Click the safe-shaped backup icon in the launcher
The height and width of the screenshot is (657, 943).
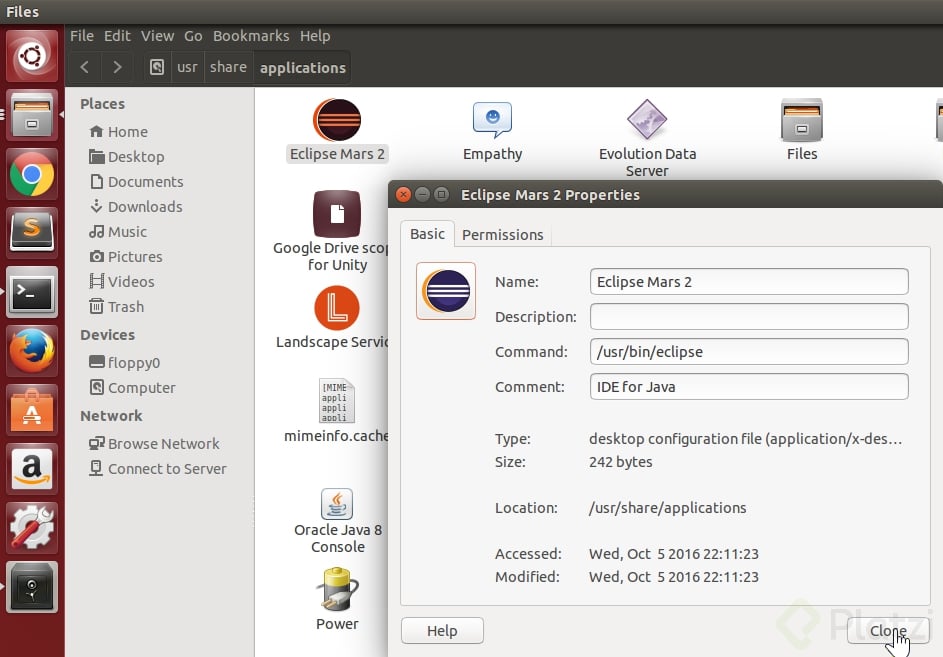coord(32,587)
